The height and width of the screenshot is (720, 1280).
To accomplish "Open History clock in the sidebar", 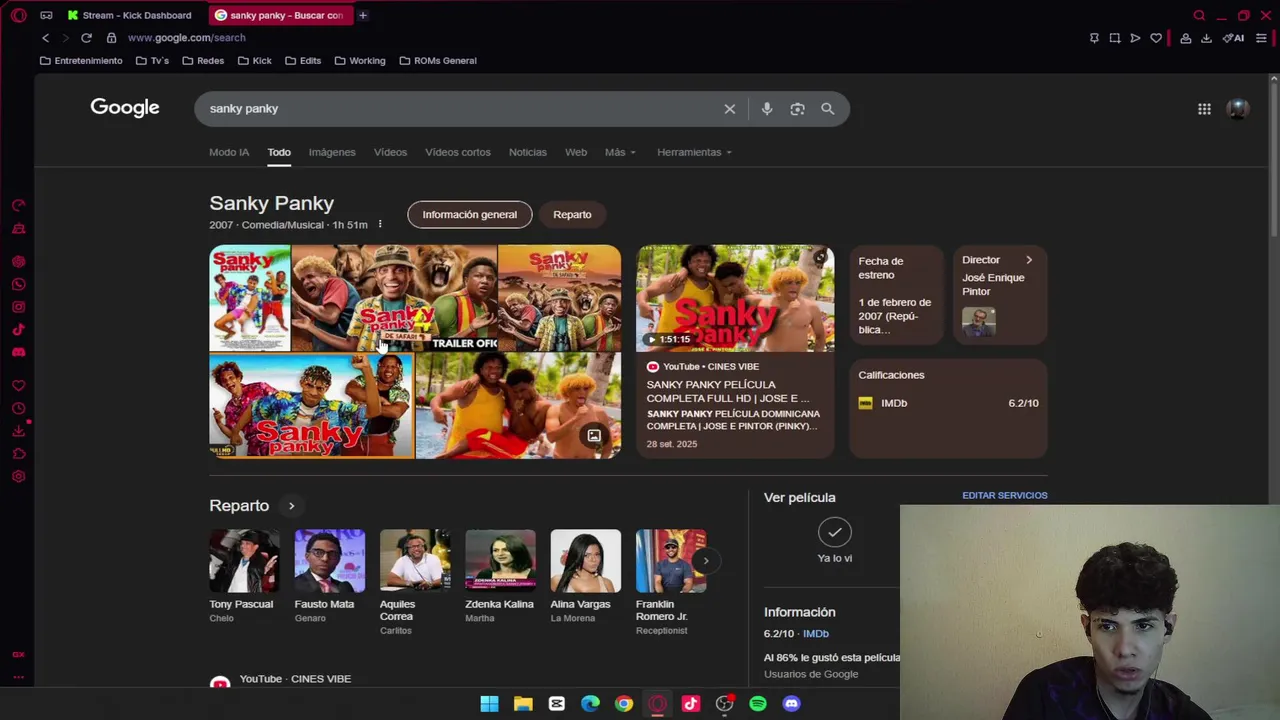I will point(18,408).
